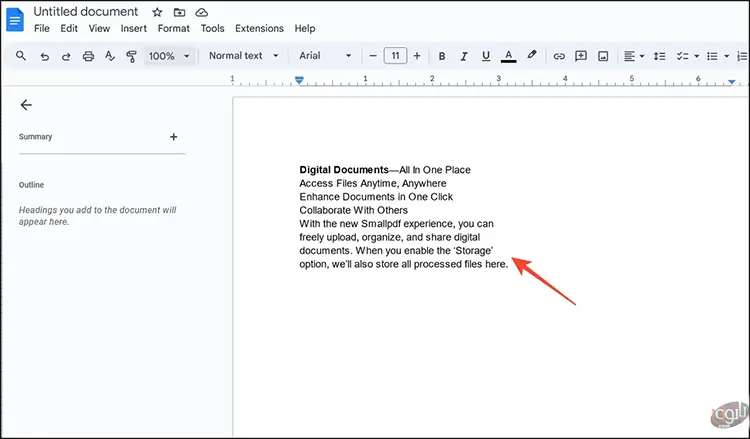Open the Normal text style dropdown

244,56
